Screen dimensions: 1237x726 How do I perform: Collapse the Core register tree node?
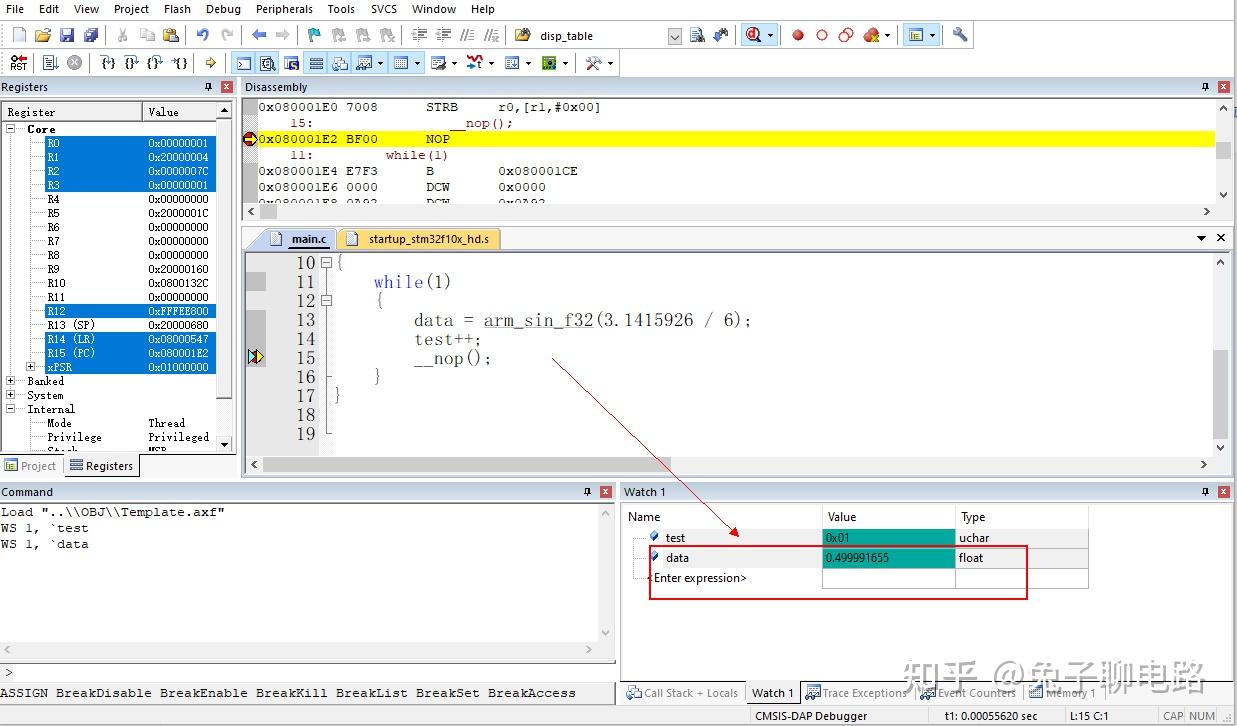point(11,129)
